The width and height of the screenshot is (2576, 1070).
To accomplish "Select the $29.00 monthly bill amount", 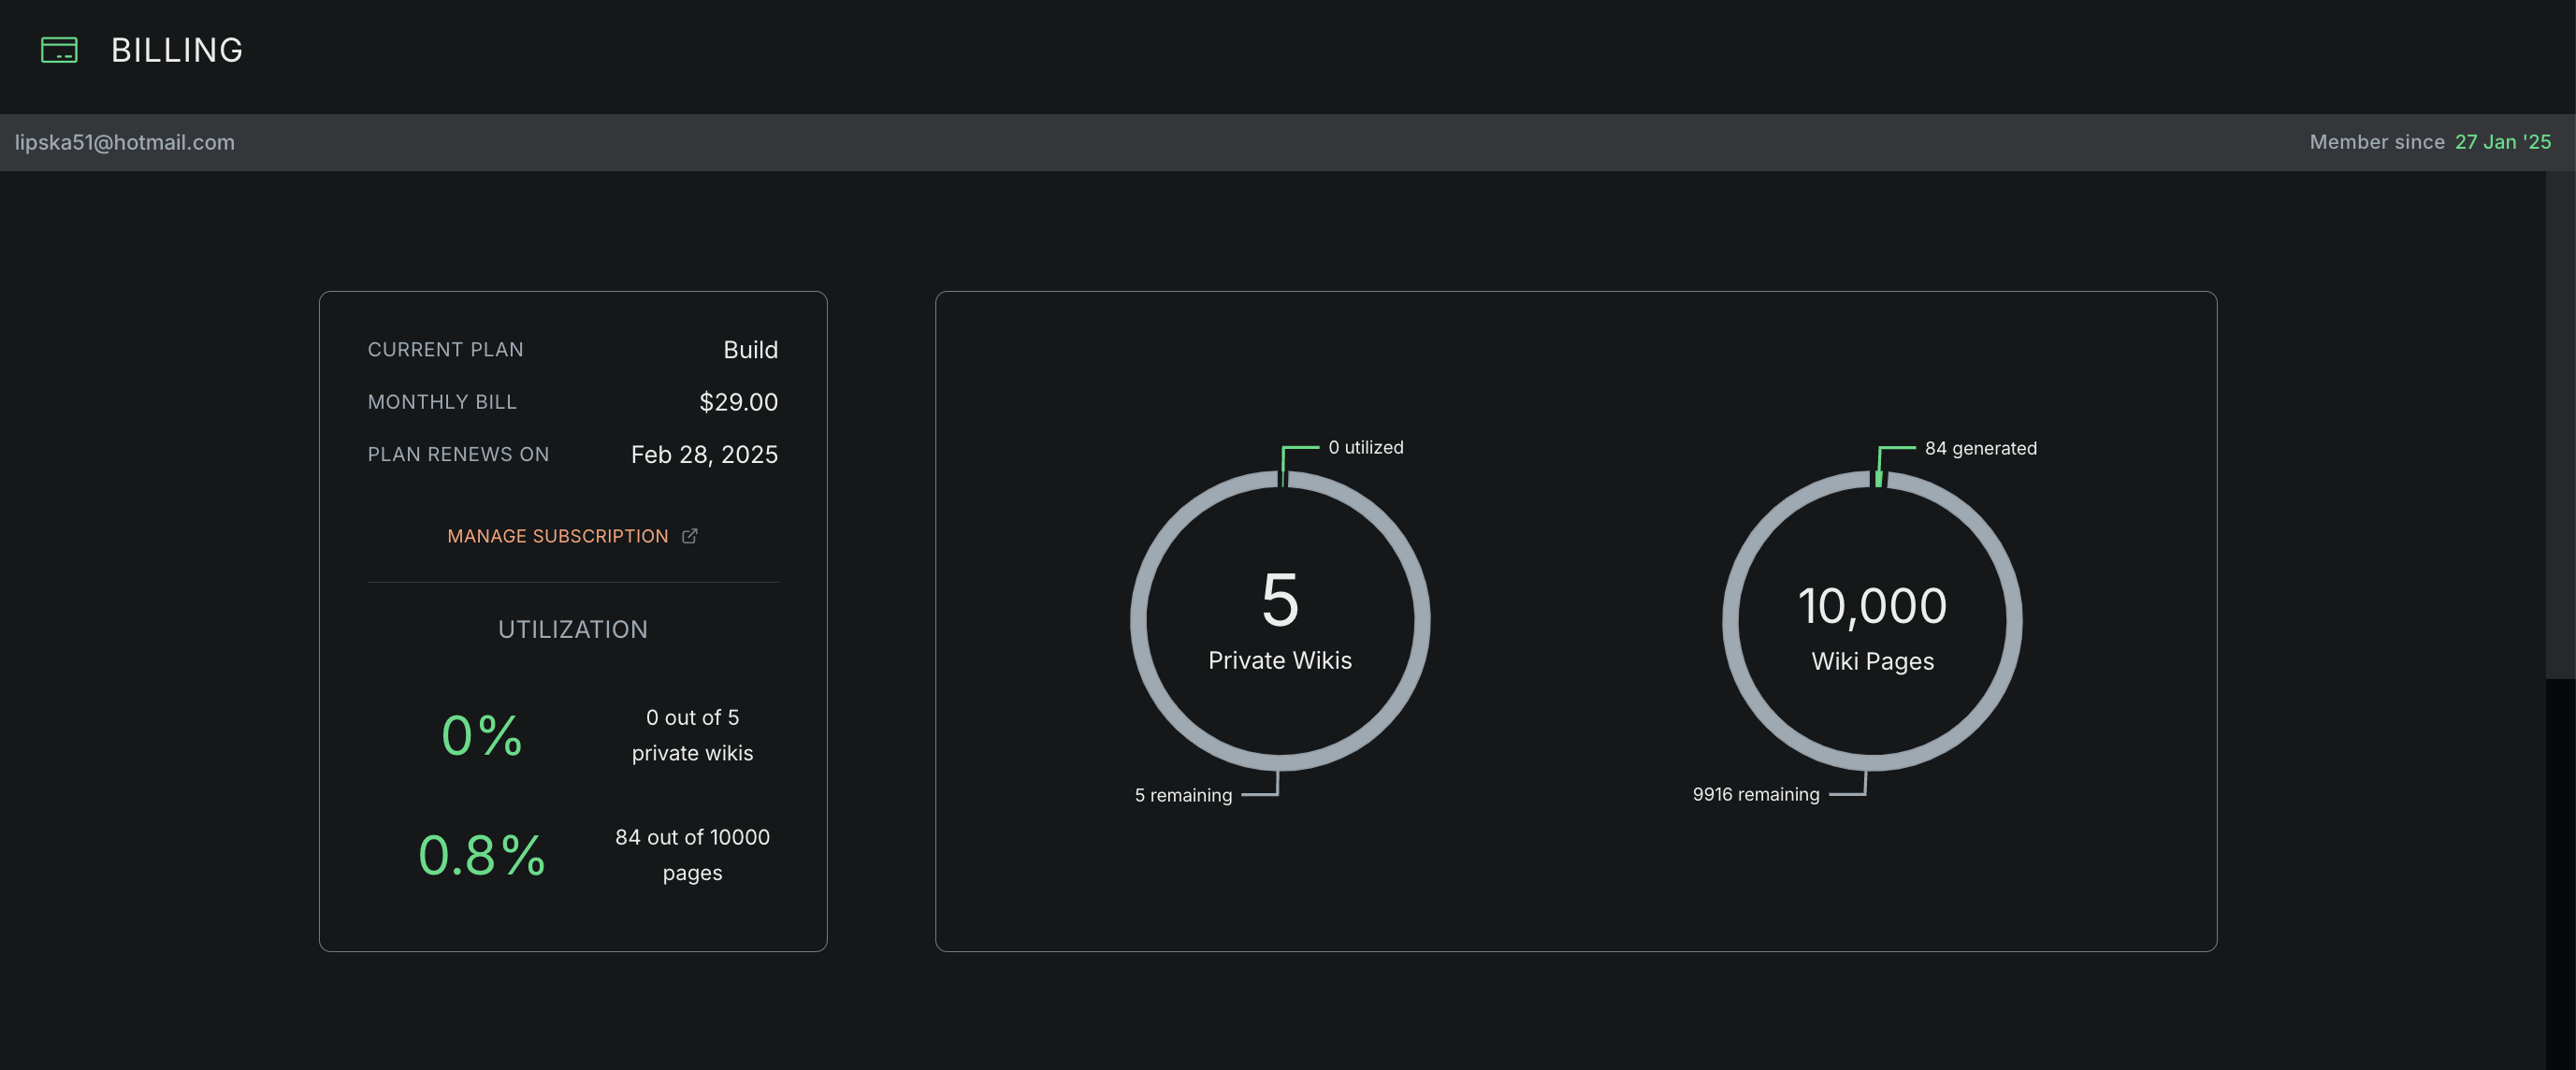I will pos(738,402).
